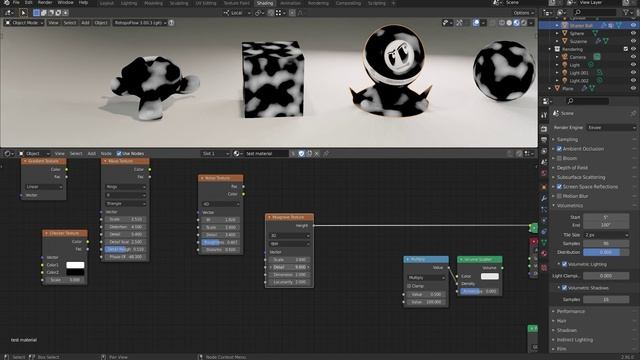Open Object Mode dropdown
This screenshot has width=640, height=360.
[24, 23]
